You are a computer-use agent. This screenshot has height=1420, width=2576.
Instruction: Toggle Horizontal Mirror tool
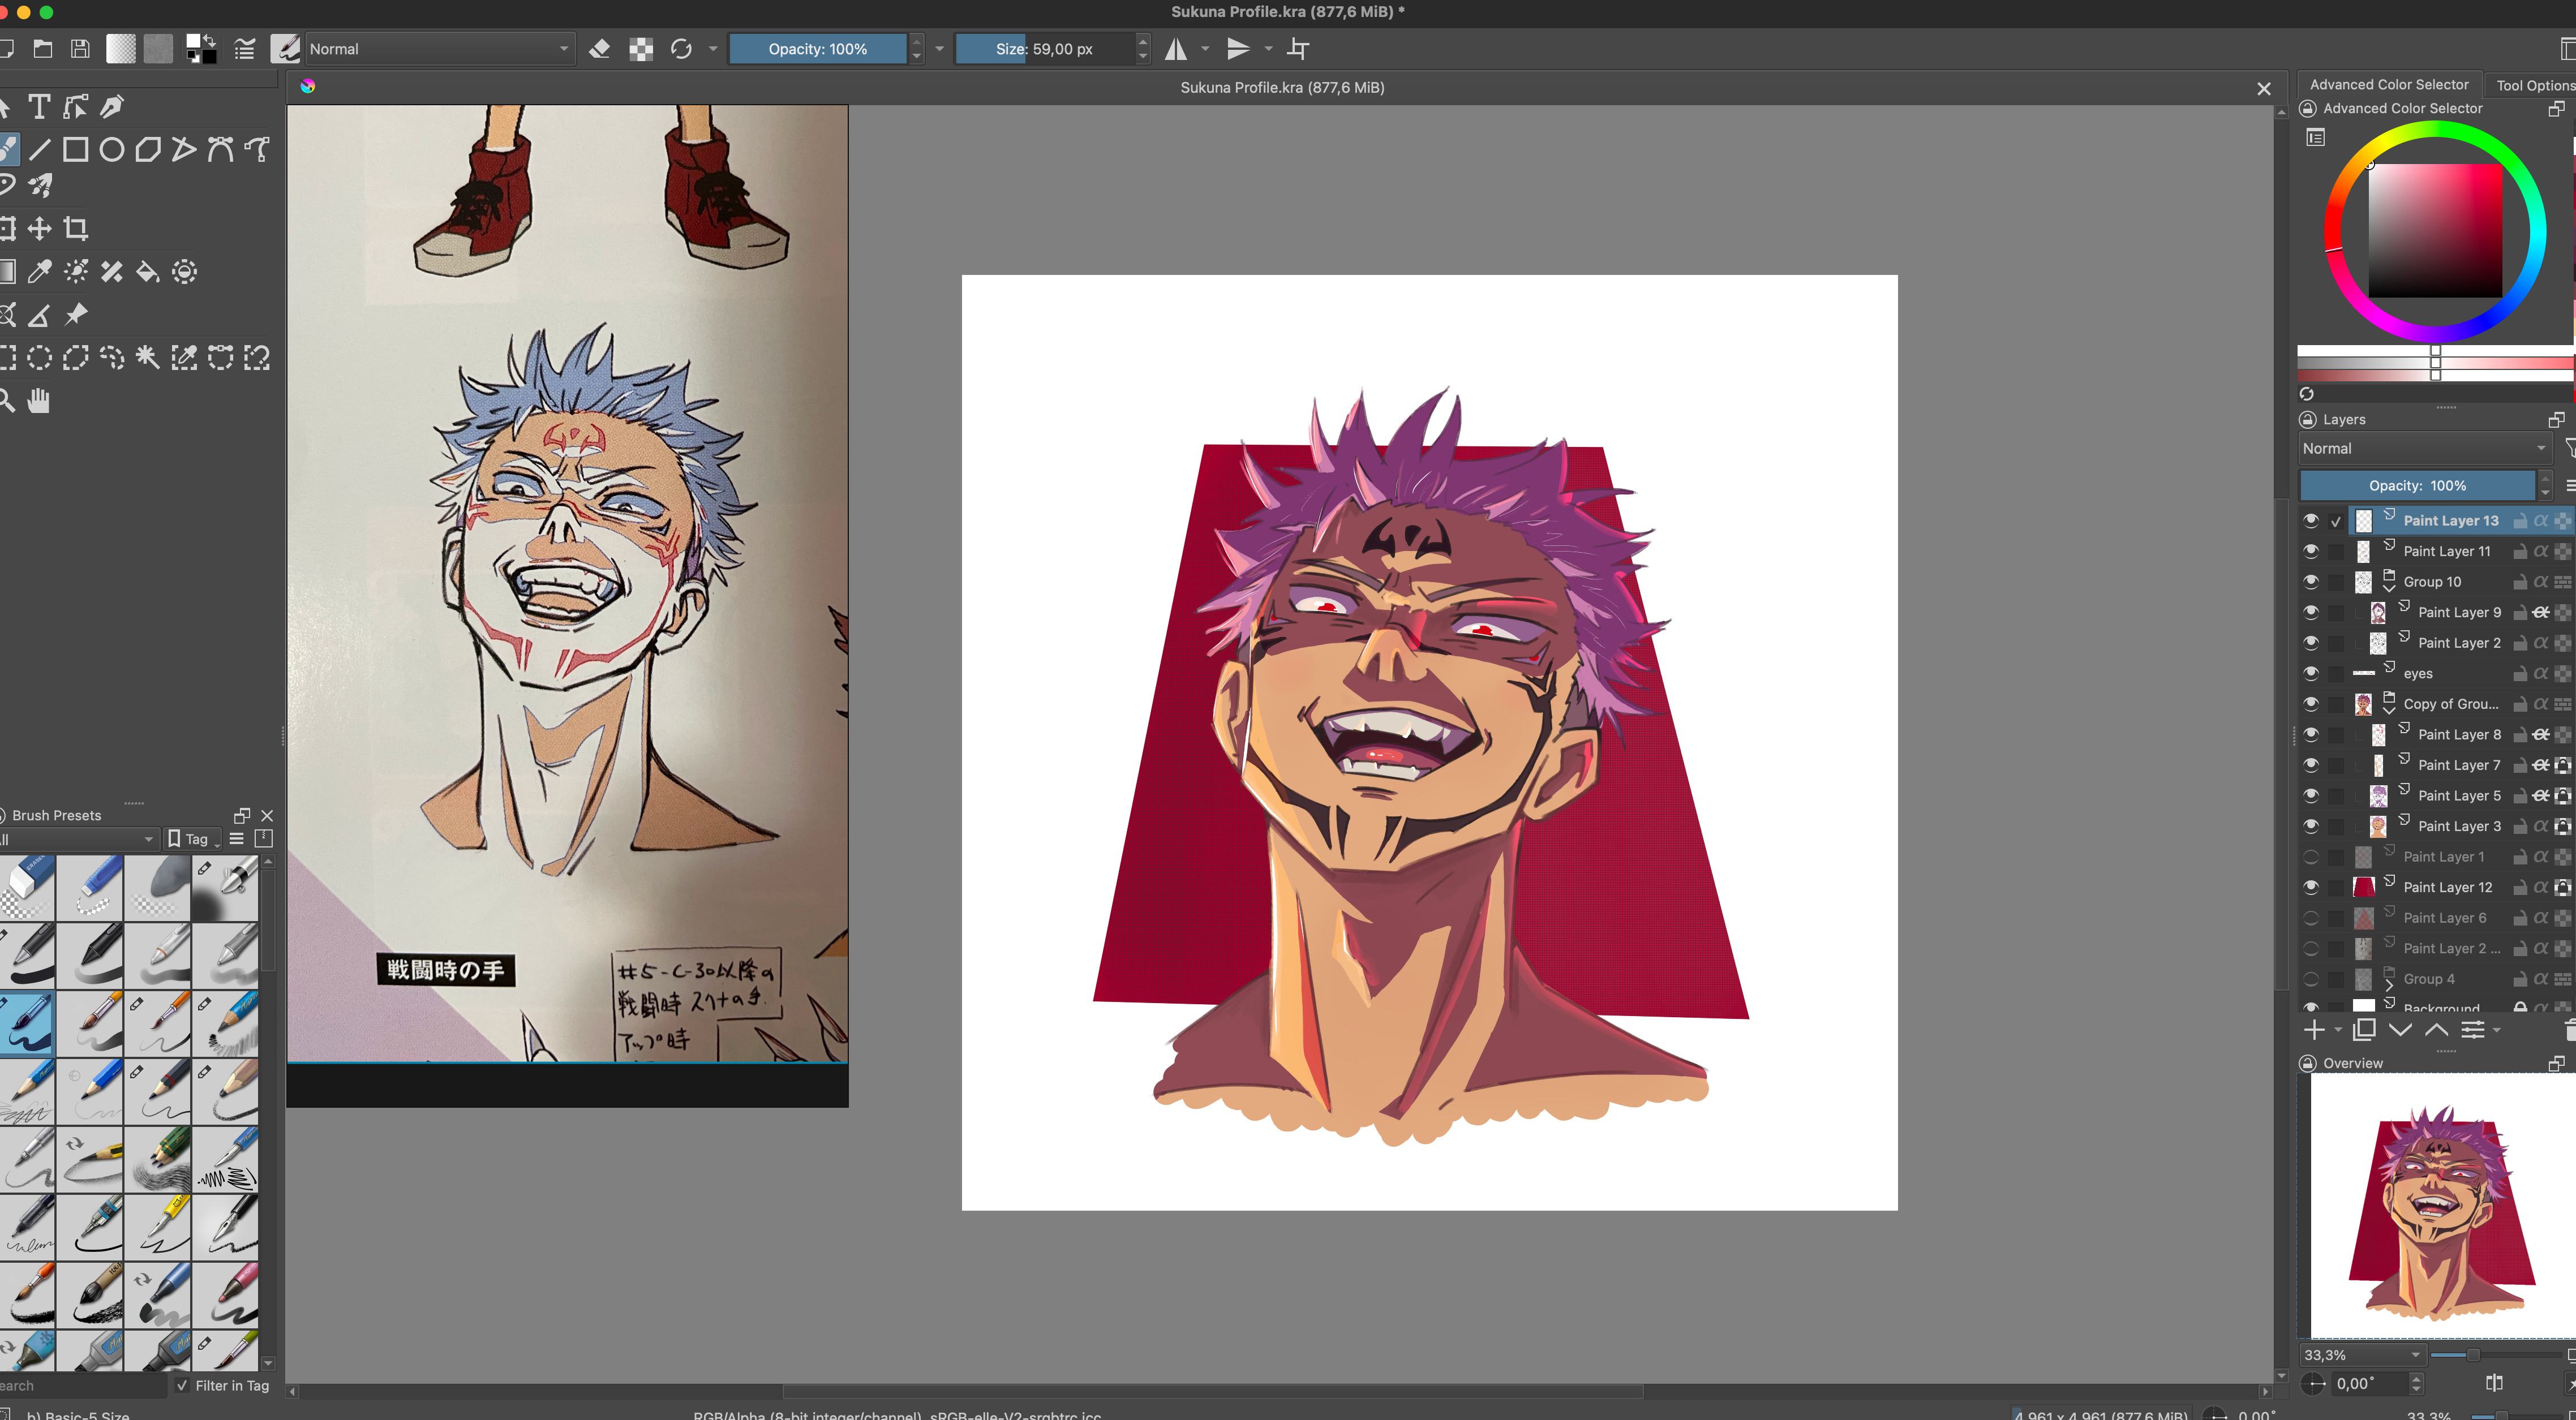click(1176, 49)
